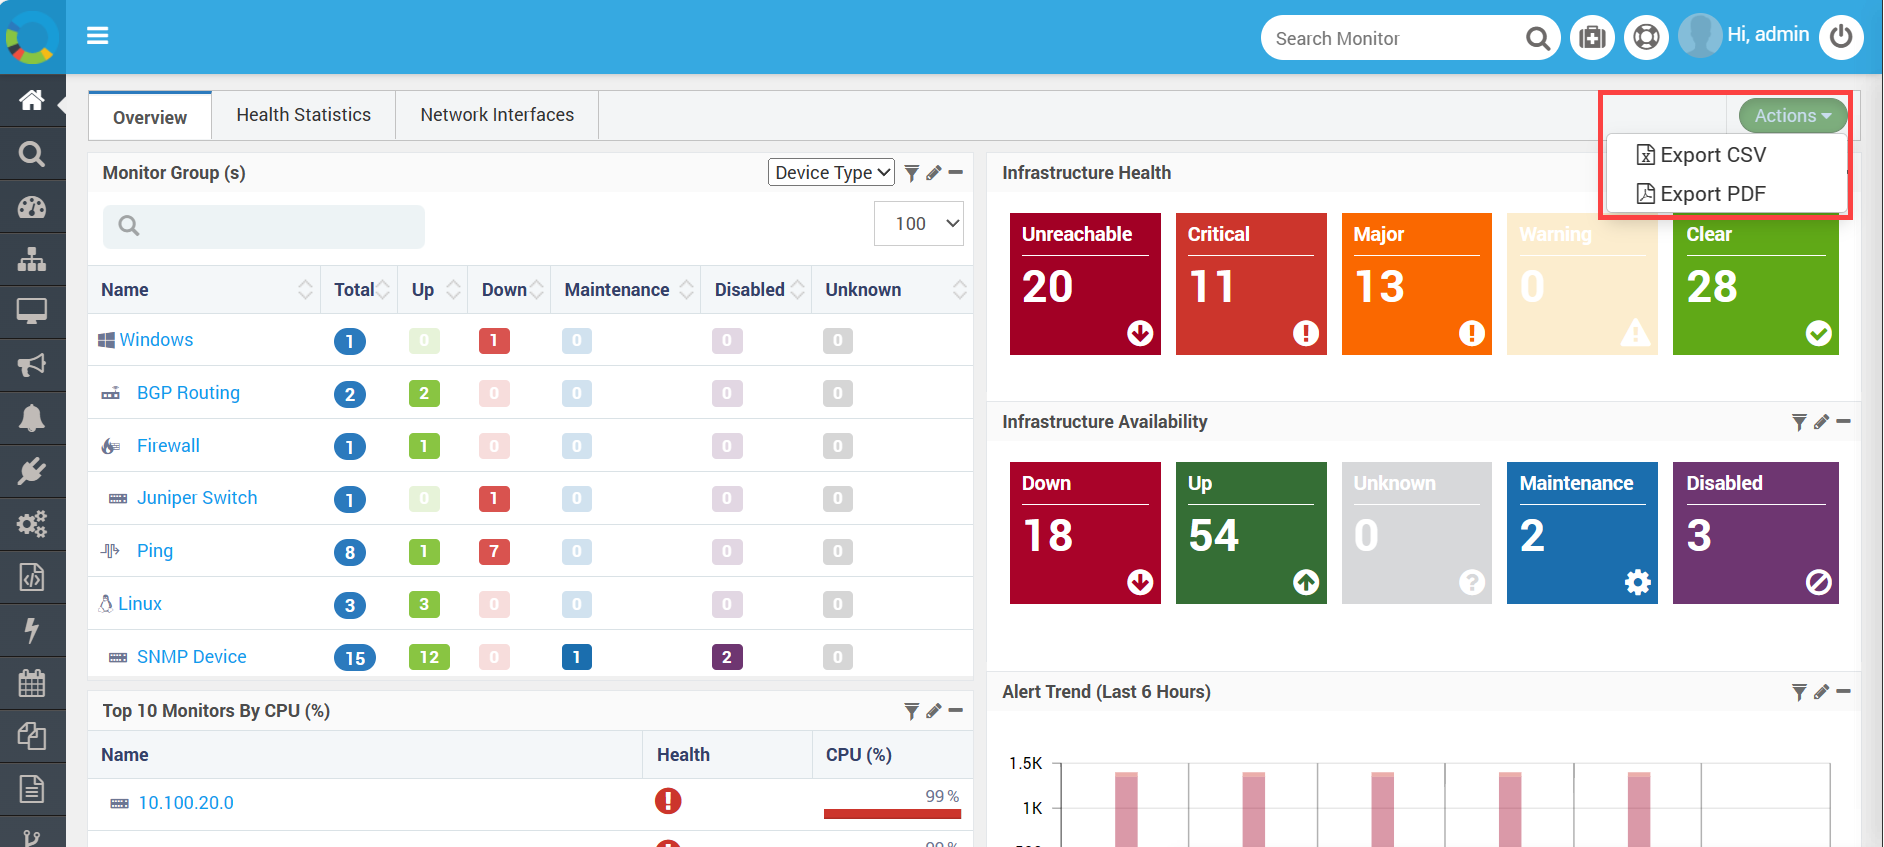The height and width of the screenshot is (847, 1884).
Task: Click the Major 13 health tile
Action: point(1417,284)
